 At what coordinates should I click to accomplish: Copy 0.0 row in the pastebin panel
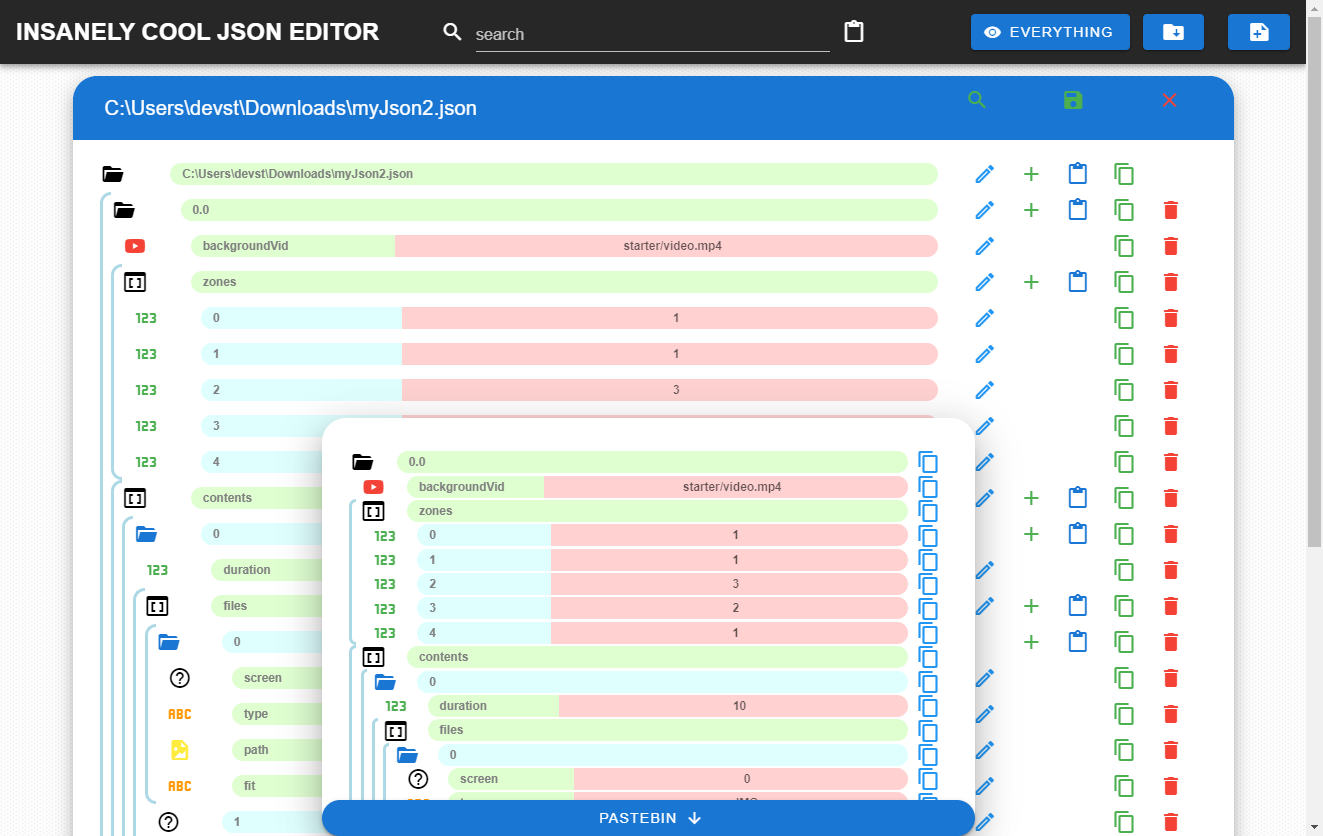928,462
